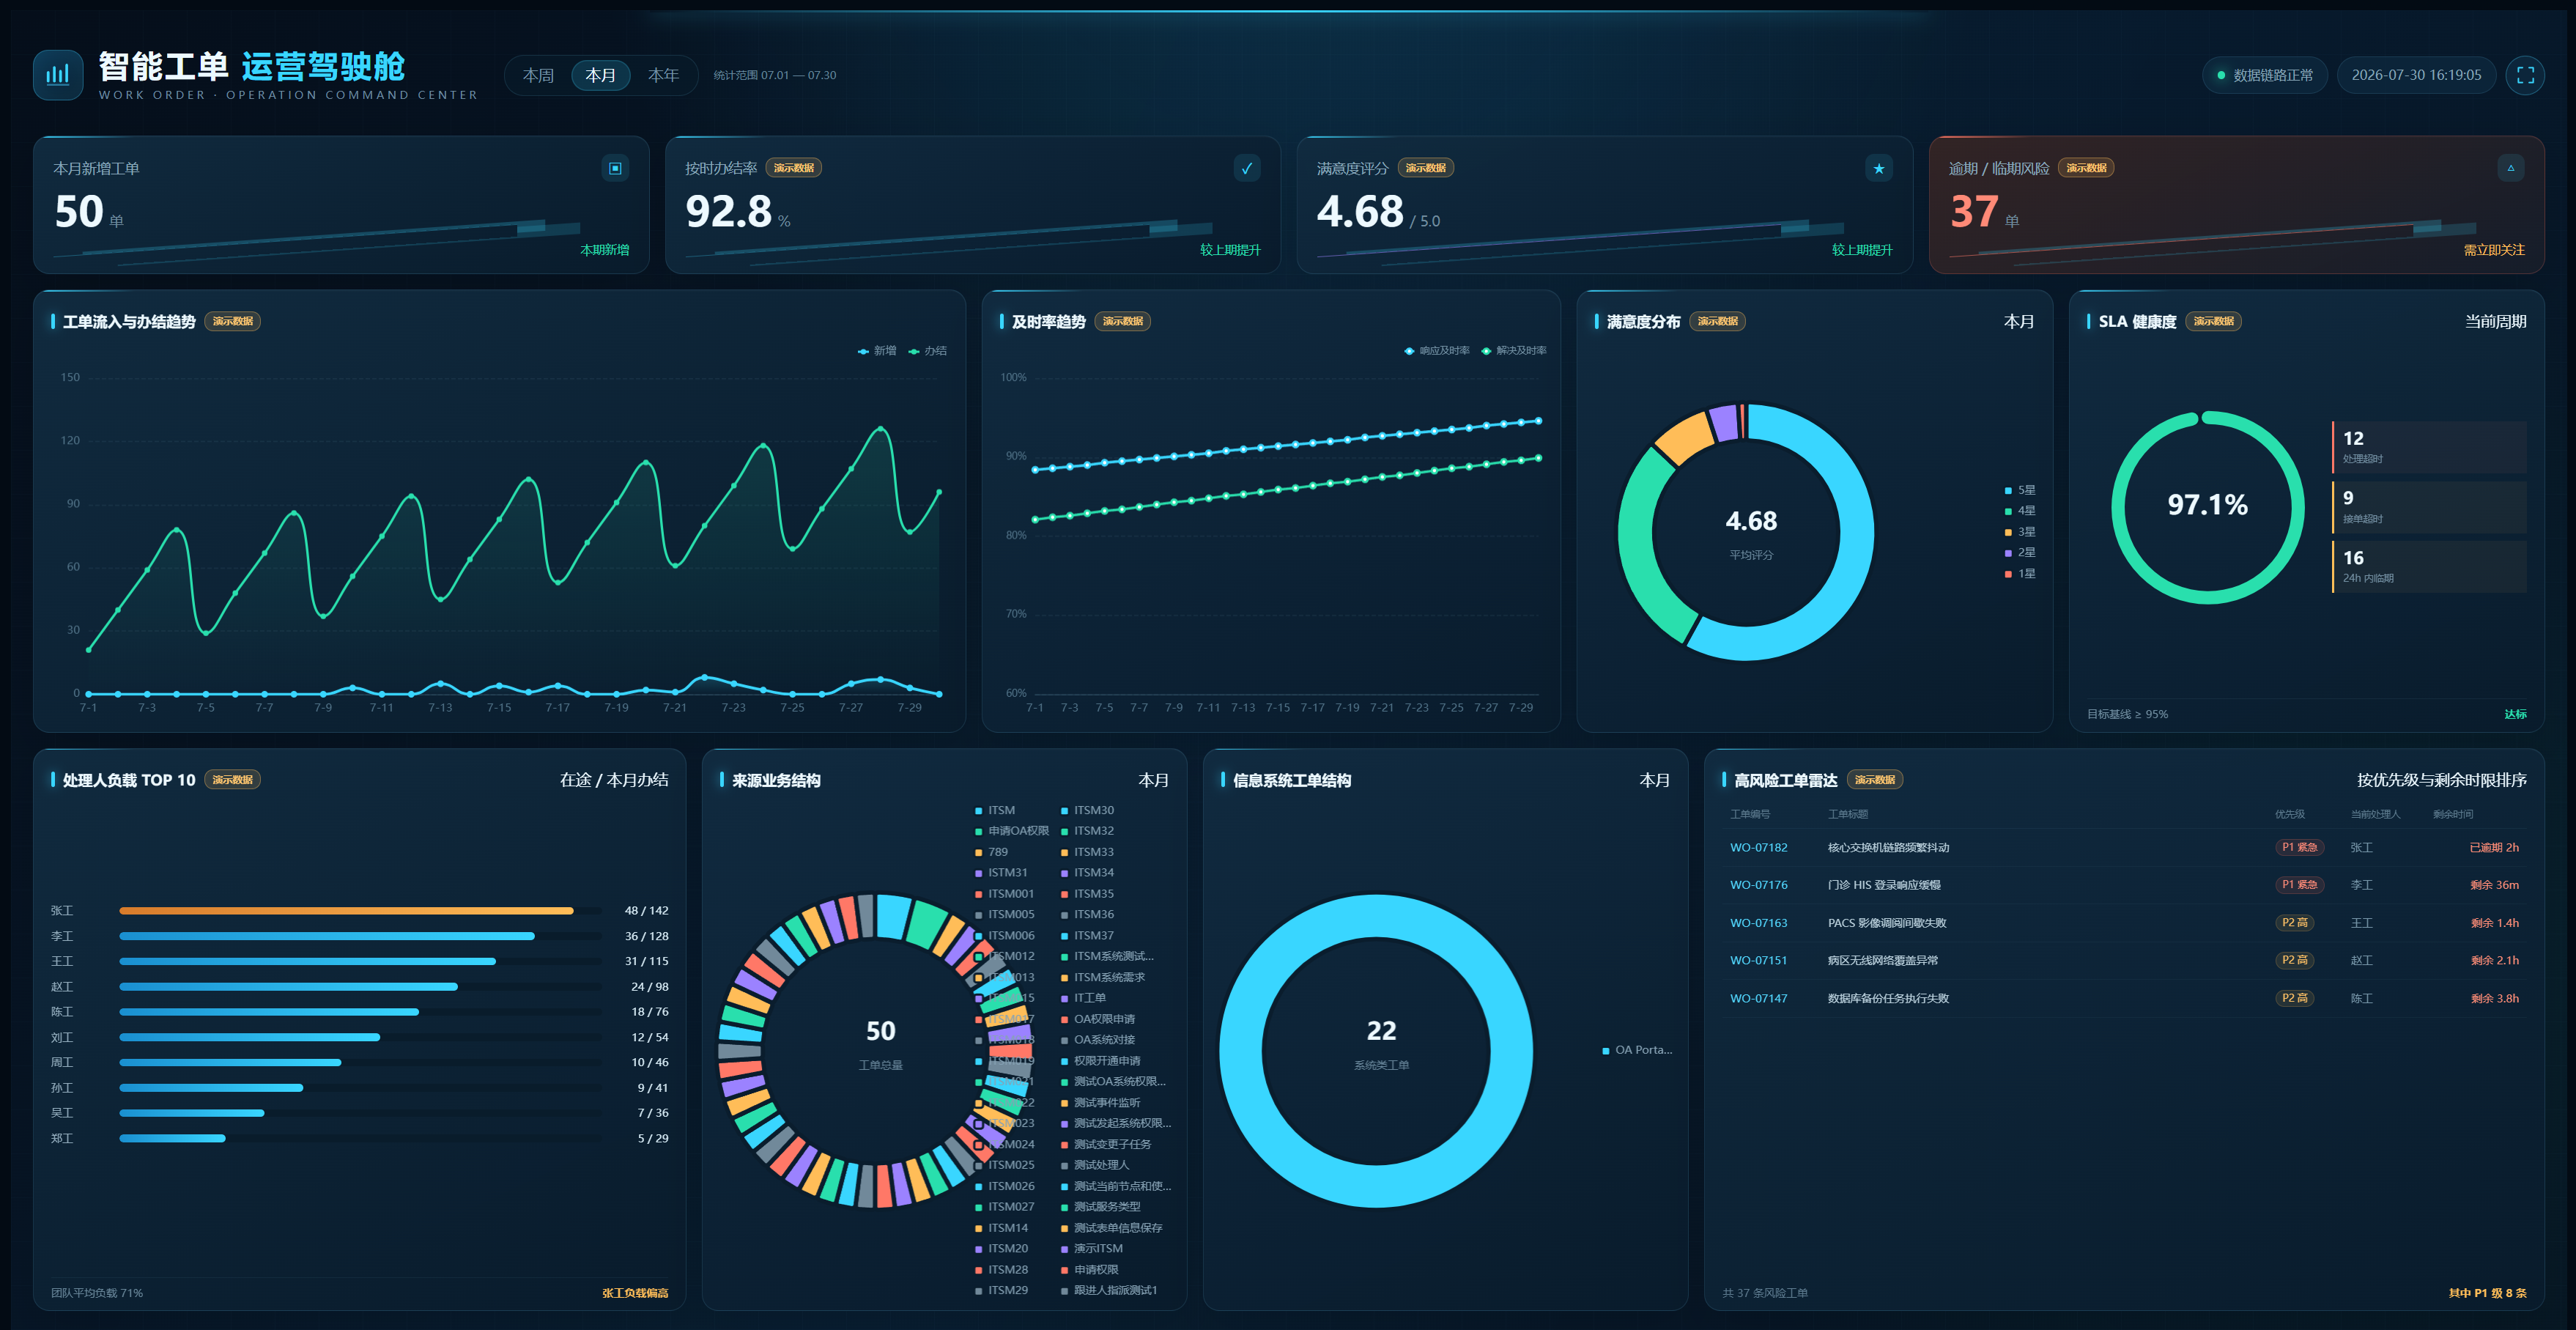Toggle the 新增 series in trend legend
2576x1330 pixels.
pyautogui.click(x=877, y=351)
